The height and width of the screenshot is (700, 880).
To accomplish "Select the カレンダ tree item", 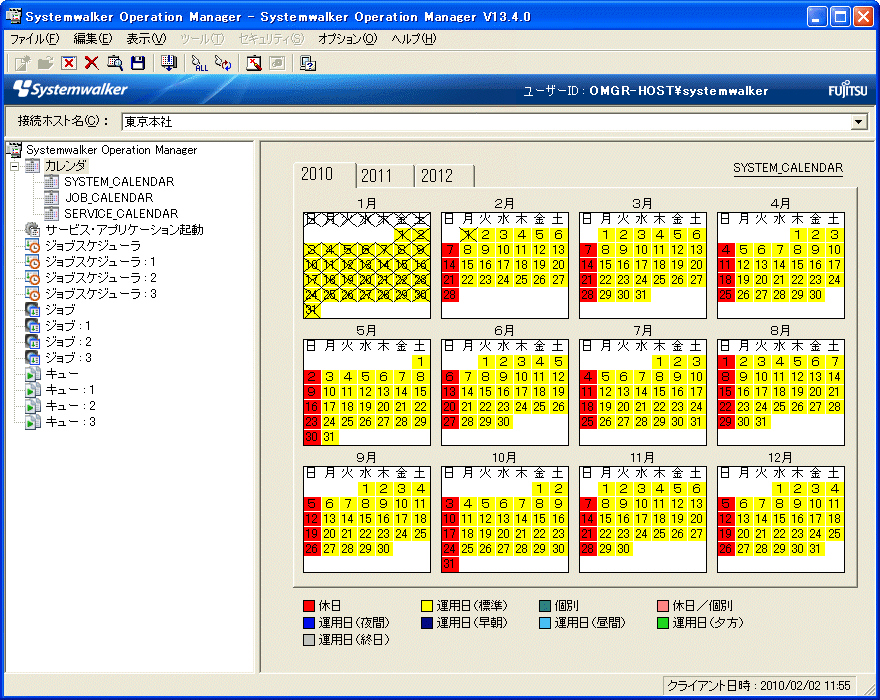I will (65, 166).
